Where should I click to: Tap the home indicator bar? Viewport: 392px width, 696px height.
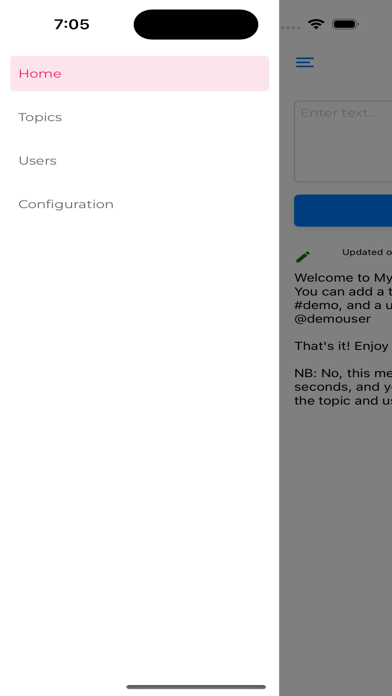[x=196, y=687]
